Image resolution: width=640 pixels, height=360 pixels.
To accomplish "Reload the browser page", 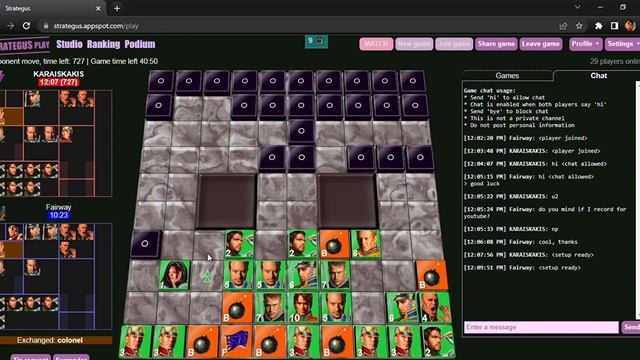I will click(27, 26).
